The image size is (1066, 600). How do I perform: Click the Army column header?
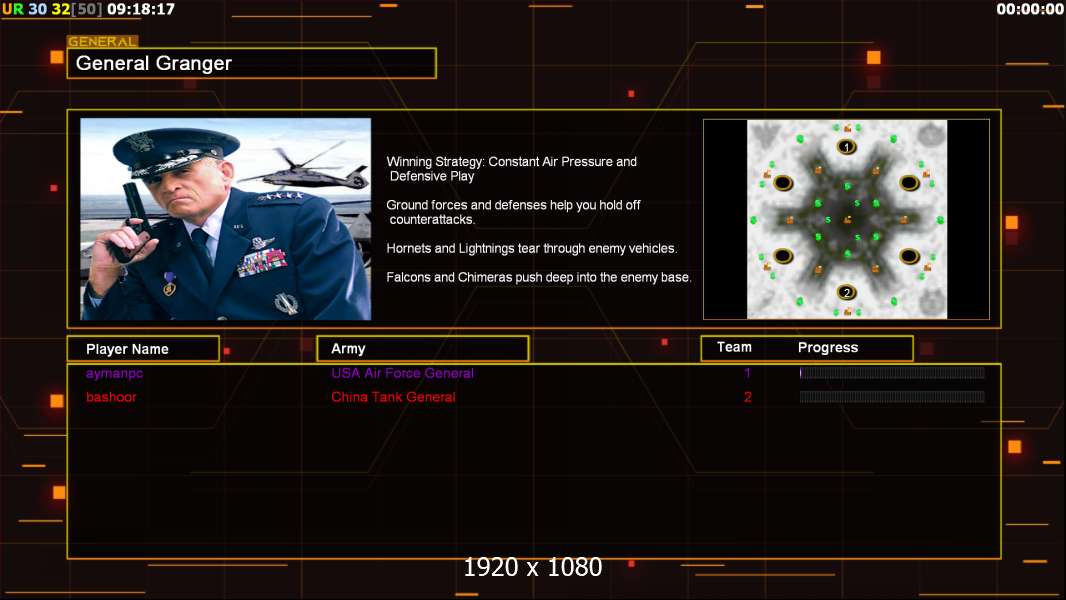pos(423,349)
